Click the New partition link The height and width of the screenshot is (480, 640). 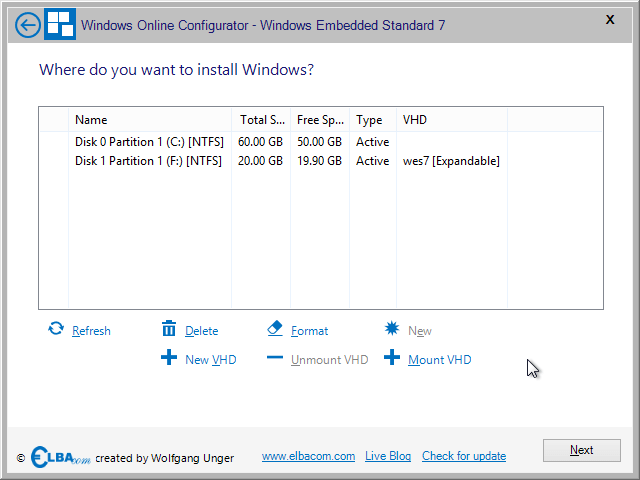coord(420,331)
